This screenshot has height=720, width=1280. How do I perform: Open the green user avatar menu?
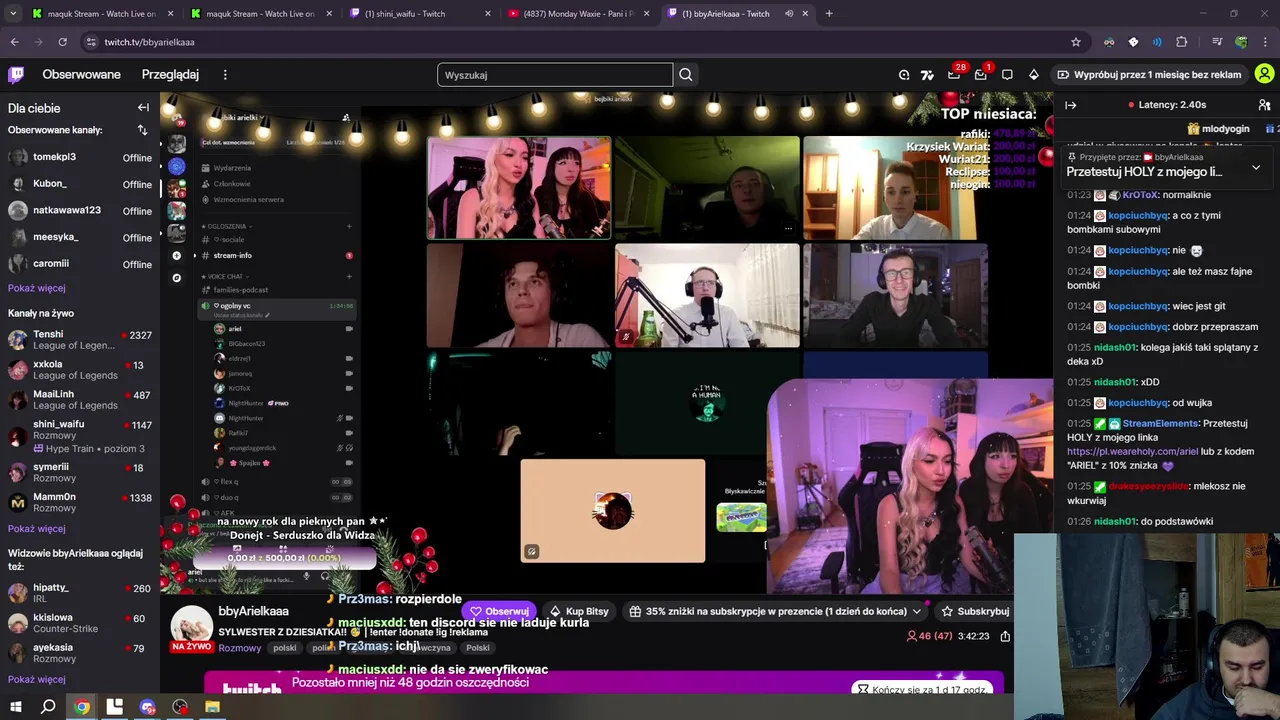click(x=1264, y=74)
